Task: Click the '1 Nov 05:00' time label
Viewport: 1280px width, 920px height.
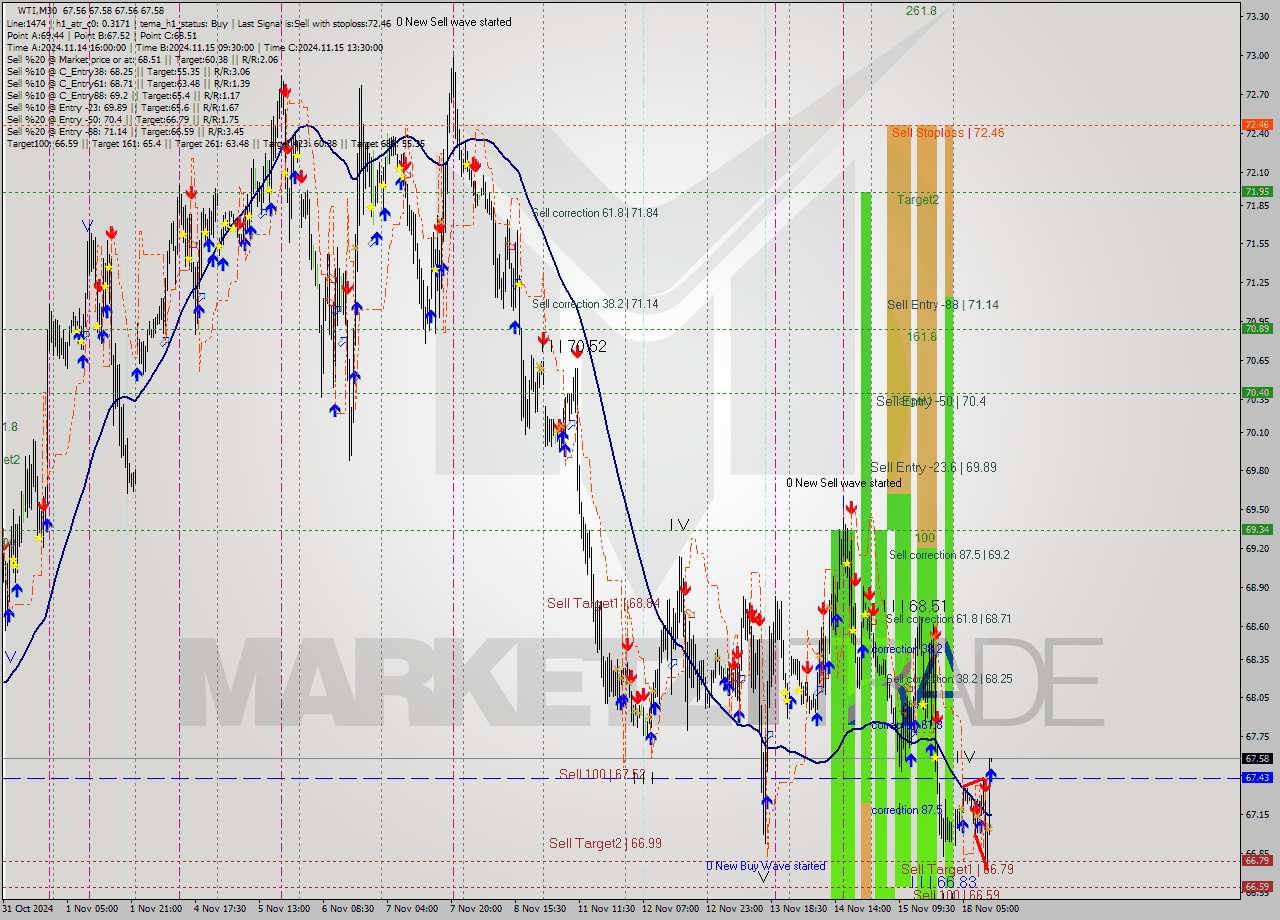Action: 91,909
